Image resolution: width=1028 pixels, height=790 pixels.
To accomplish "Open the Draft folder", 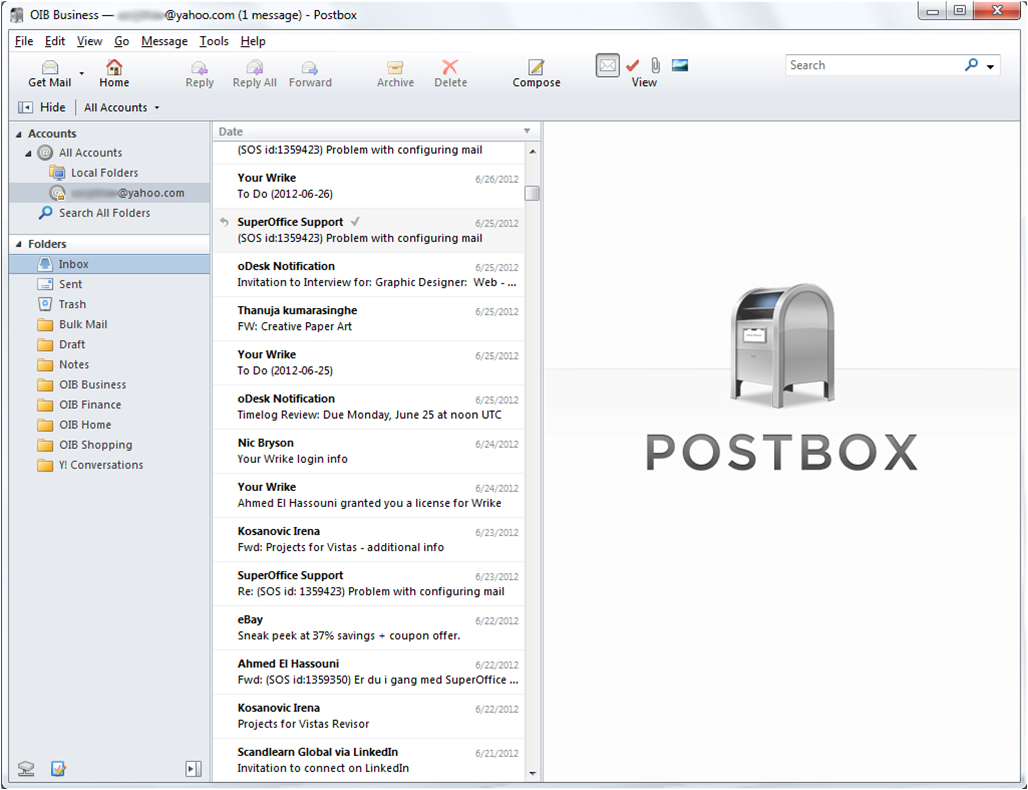I will click(72, 344).
